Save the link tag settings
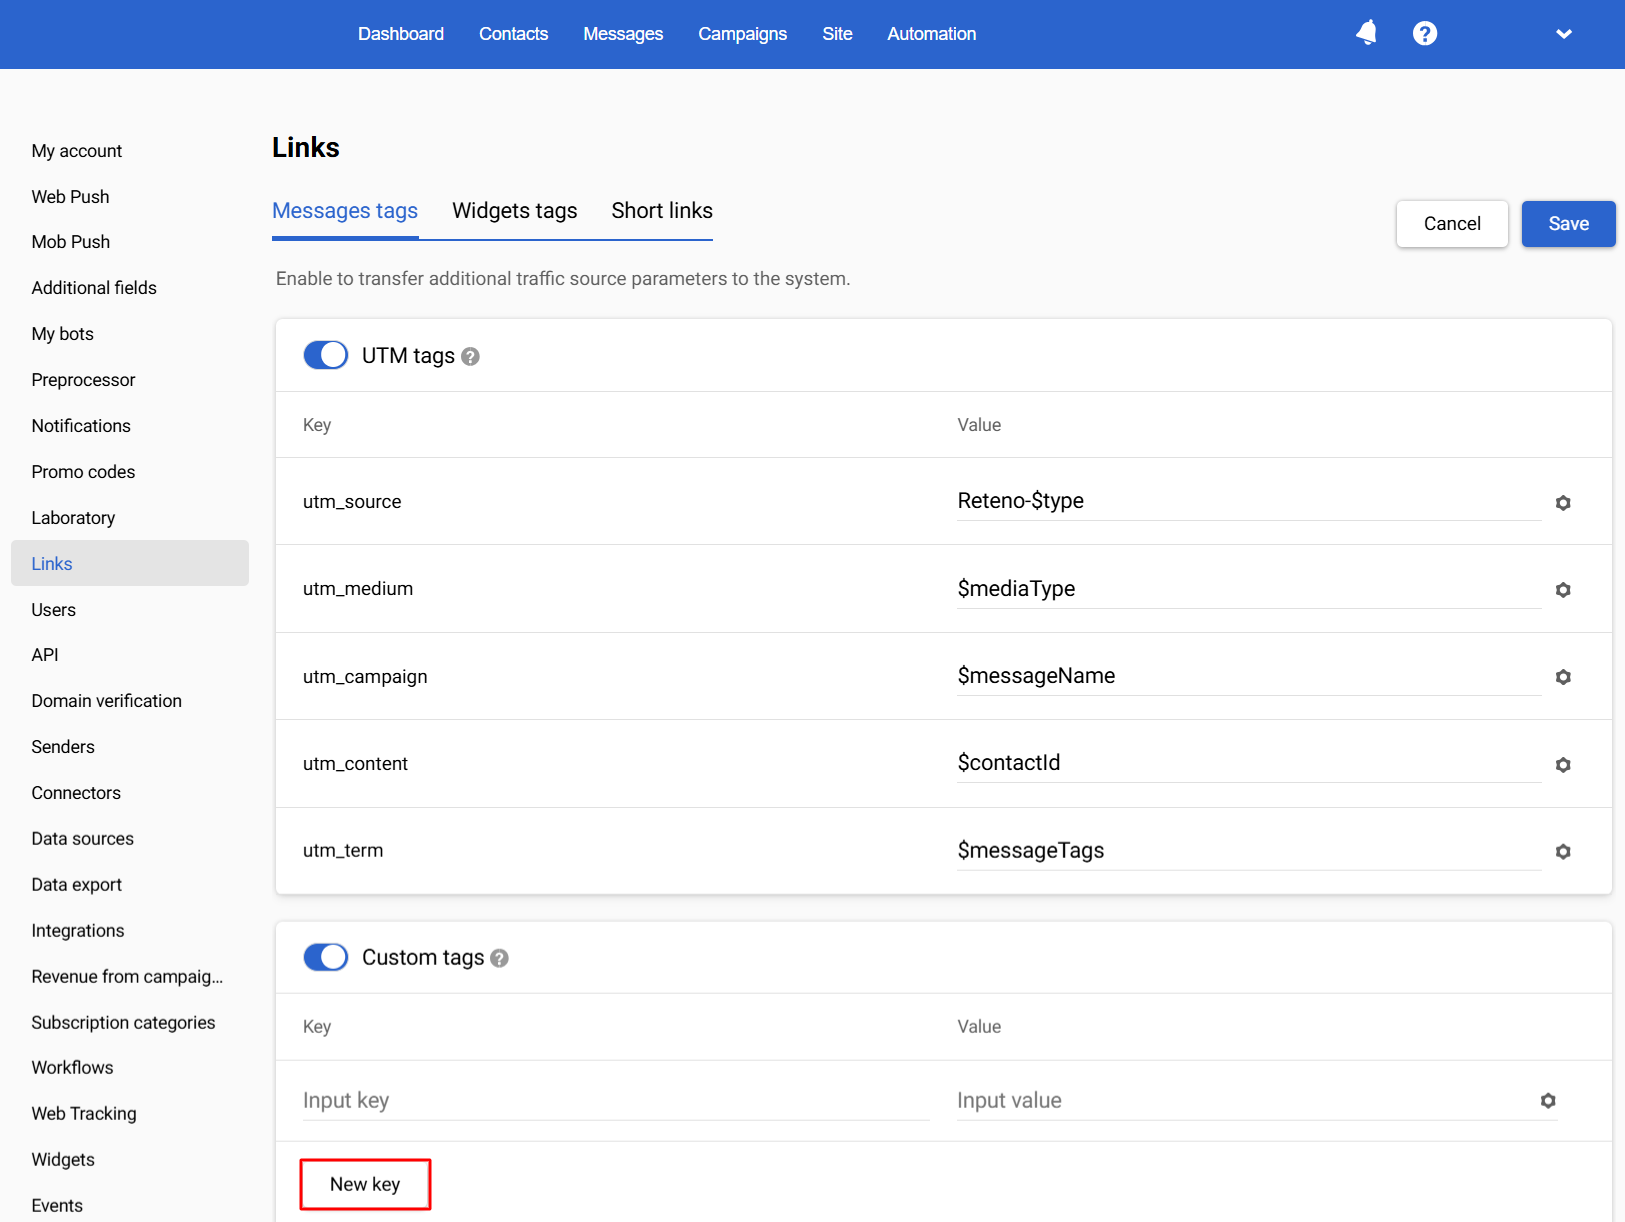This screenshot has width=1625, height=1222. tap(1568, 224)
